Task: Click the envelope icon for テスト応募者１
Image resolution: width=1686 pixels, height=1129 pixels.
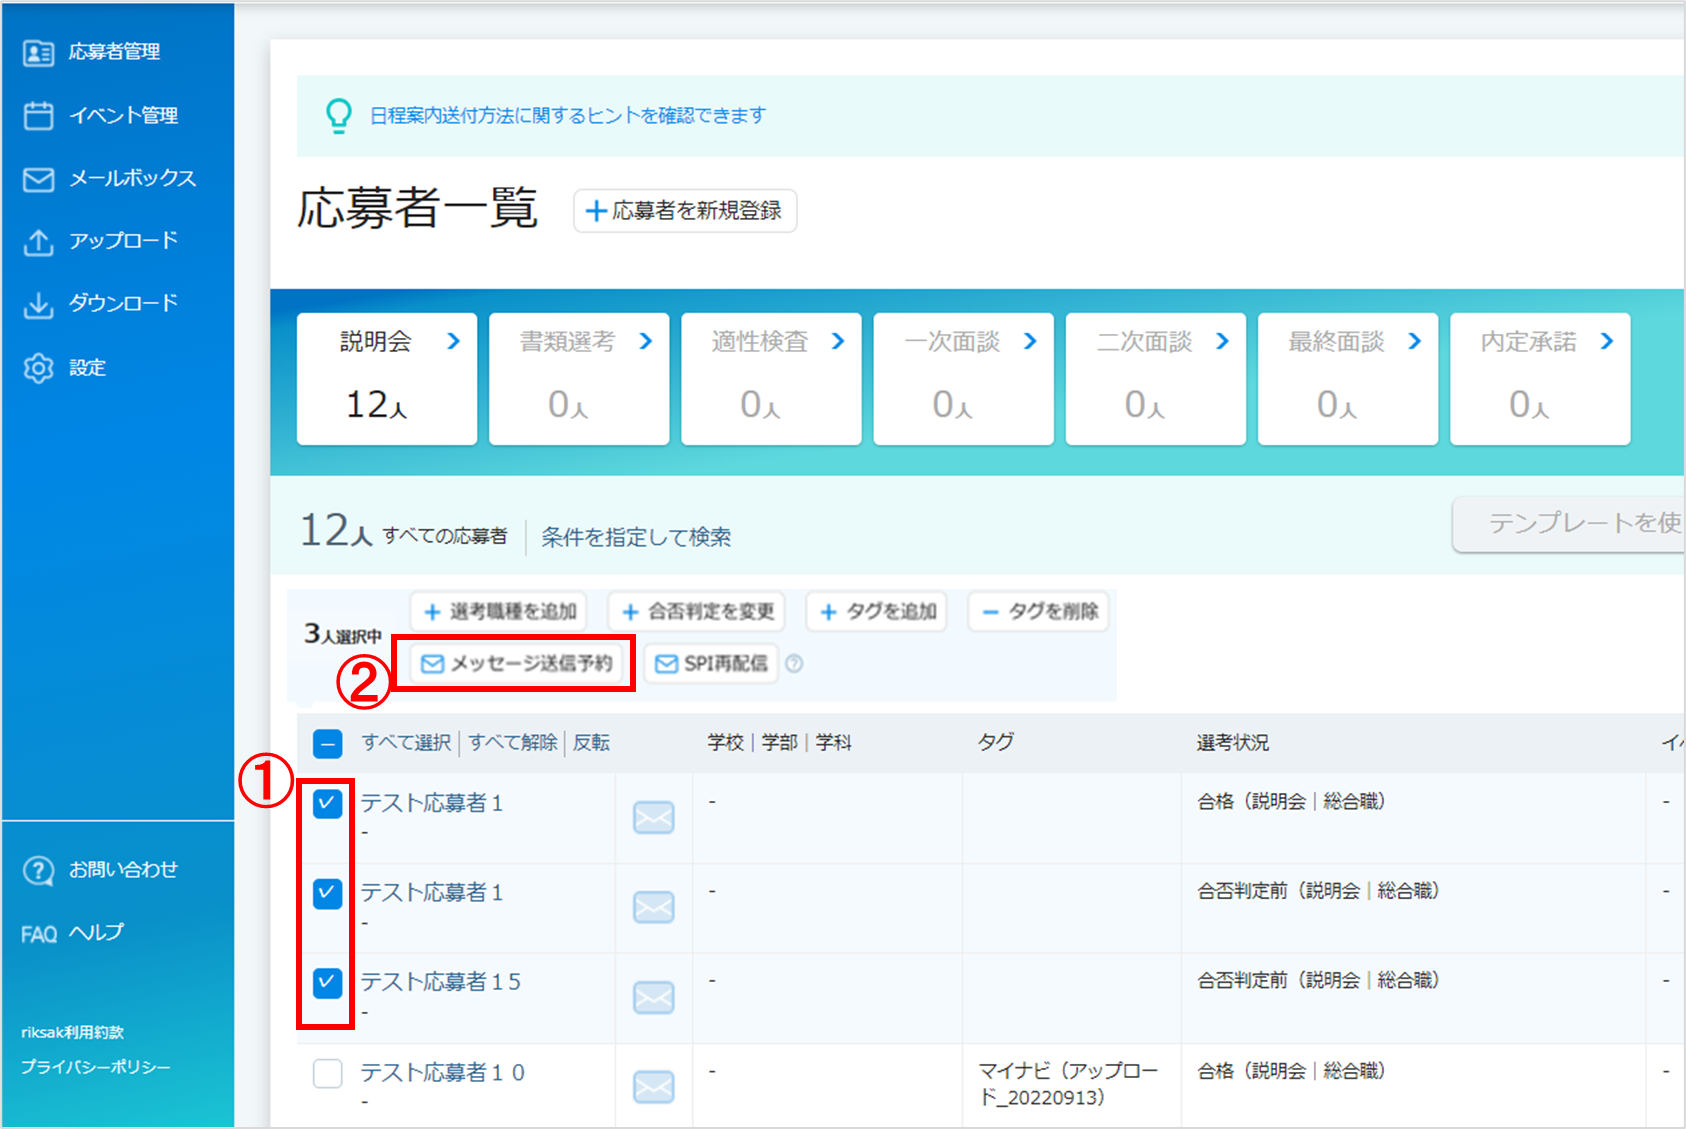Action: pos(653,816)
